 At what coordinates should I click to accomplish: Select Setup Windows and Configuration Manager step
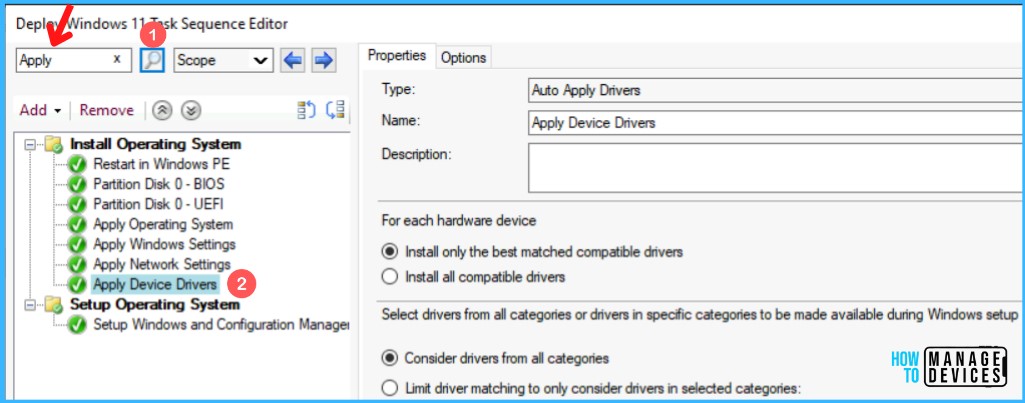point(221,325)
